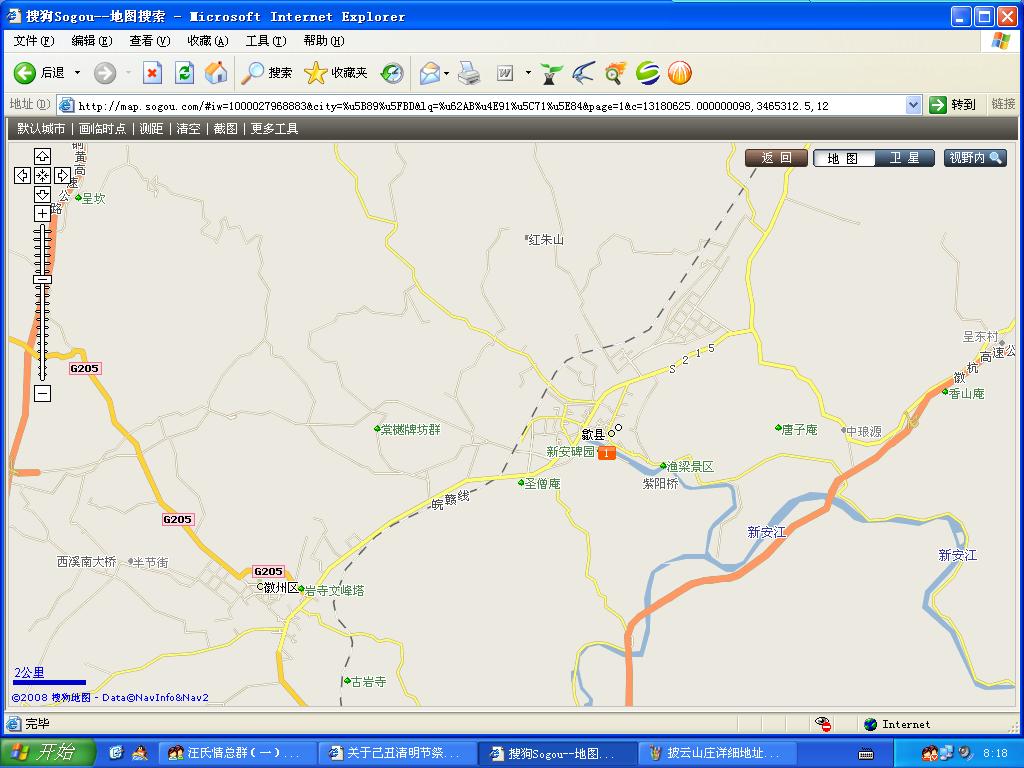
Task: Pan the map left with the left arrow
Action: tap(23, 176)
